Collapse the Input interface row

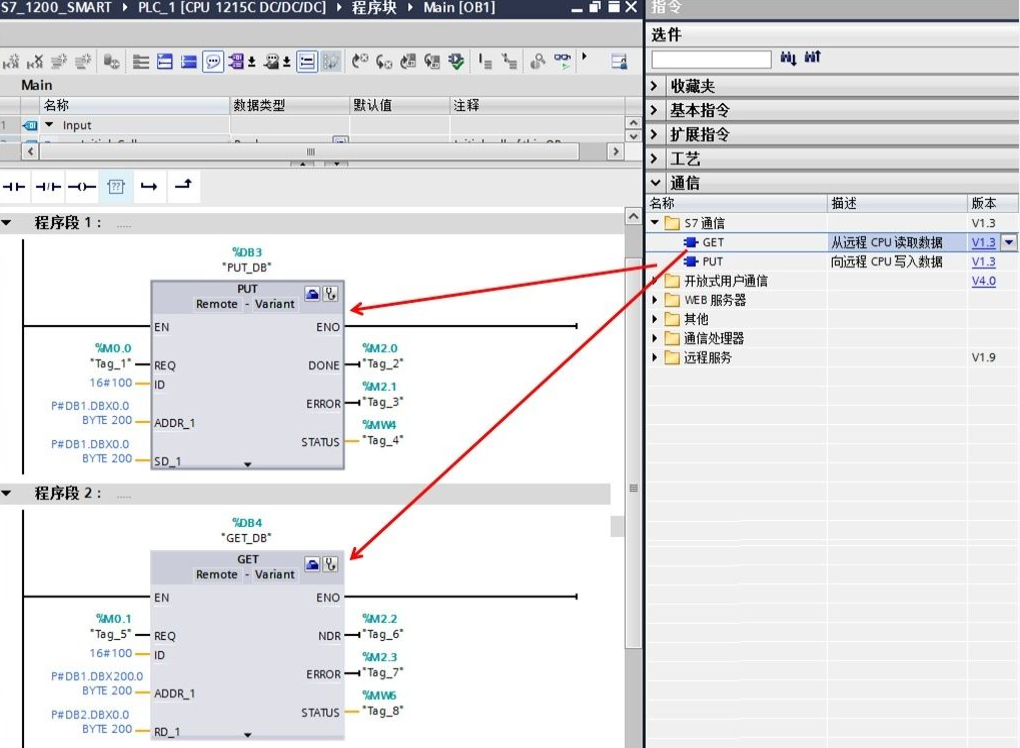[49, 124]
